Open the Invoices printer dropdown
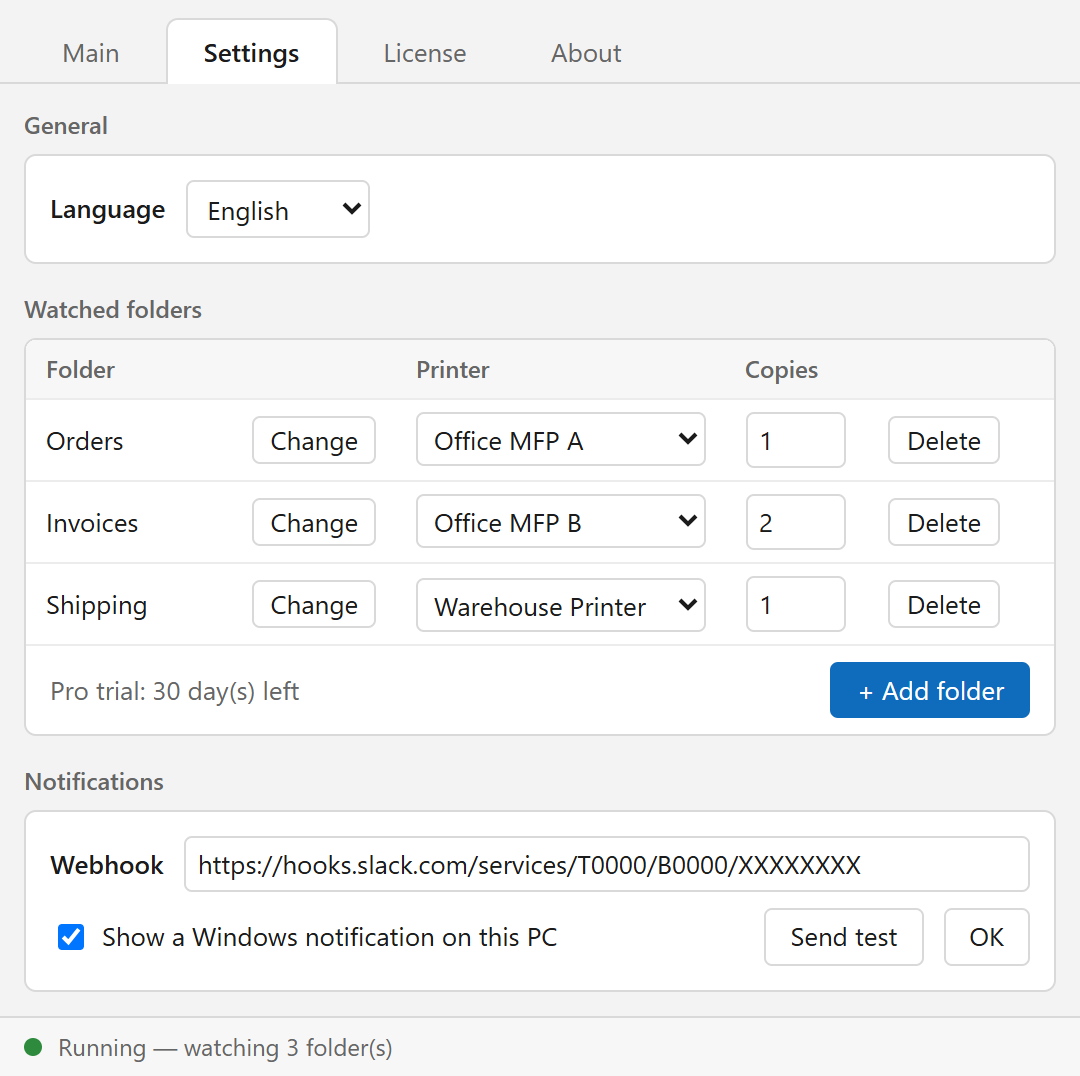Viewport: 1080px width, 1076px height. tap(561, 521)
